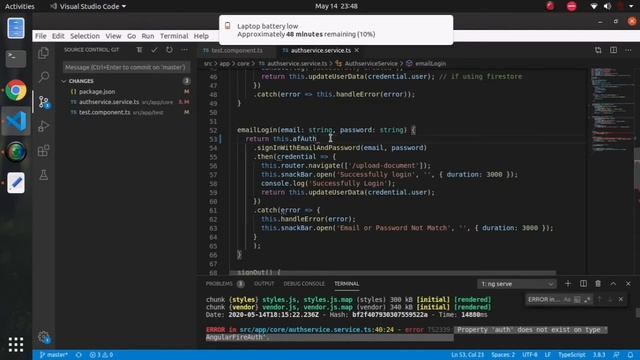
Task: Click the feedback icon in status bar
Action: pos(616,355)
